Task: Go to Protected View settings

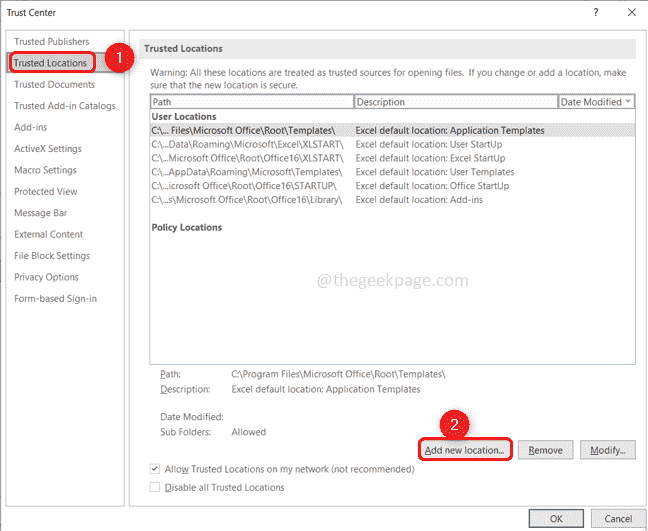Action: 45,192
